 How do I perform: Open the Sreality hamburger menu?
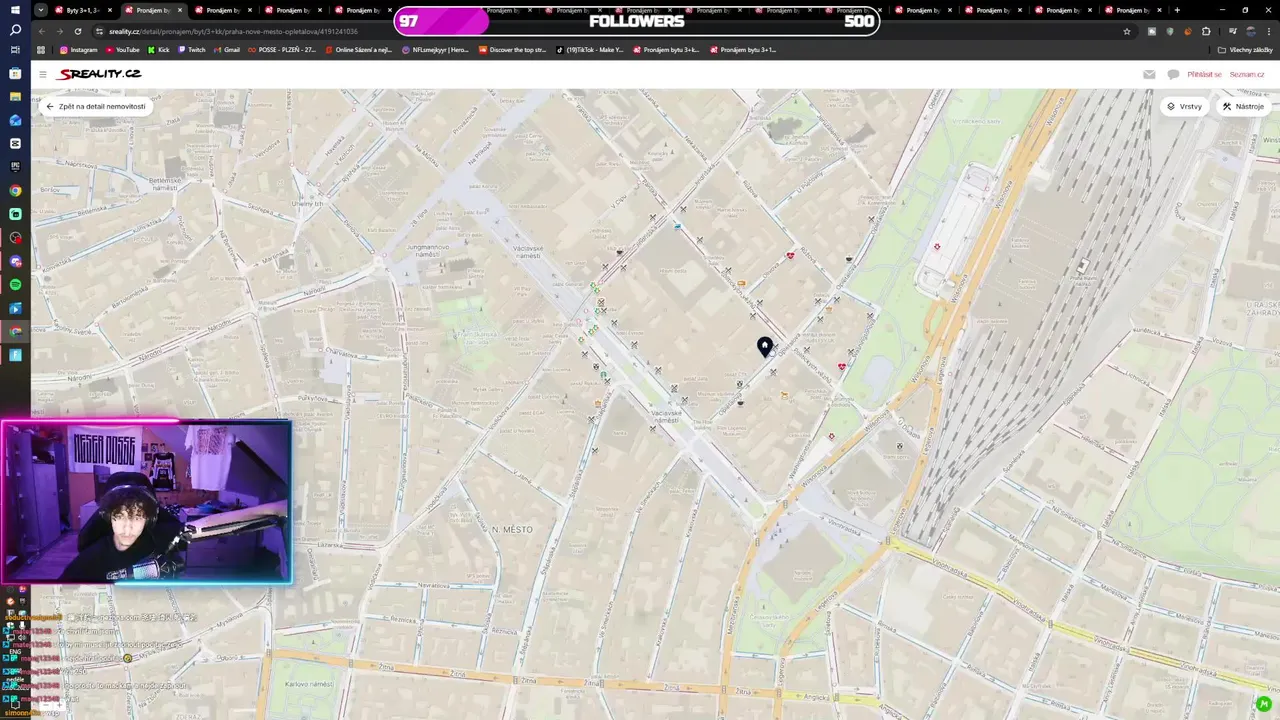point(43,74)
